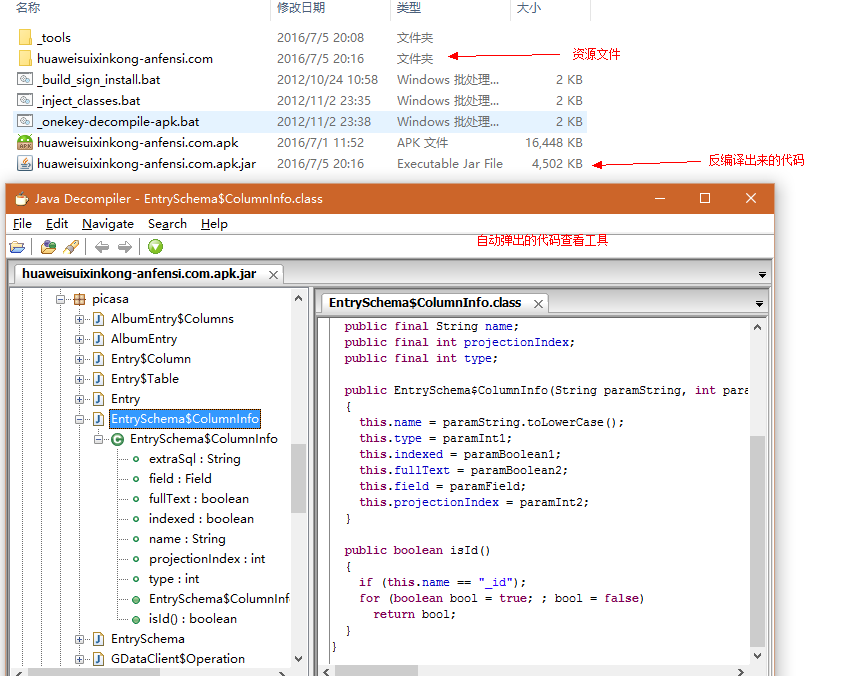848x676 pixels.
Task: Select the type : int field
Action: point(174,579)
